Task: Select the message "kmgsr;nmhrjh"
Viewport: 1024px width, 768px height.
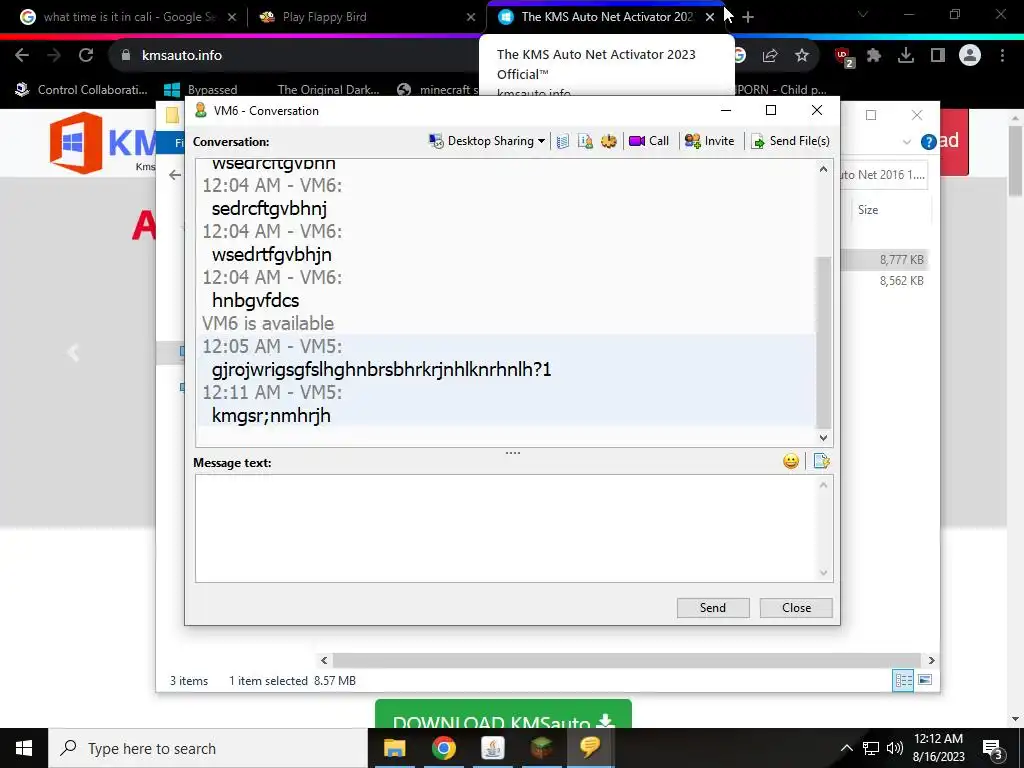Action: 271,415
